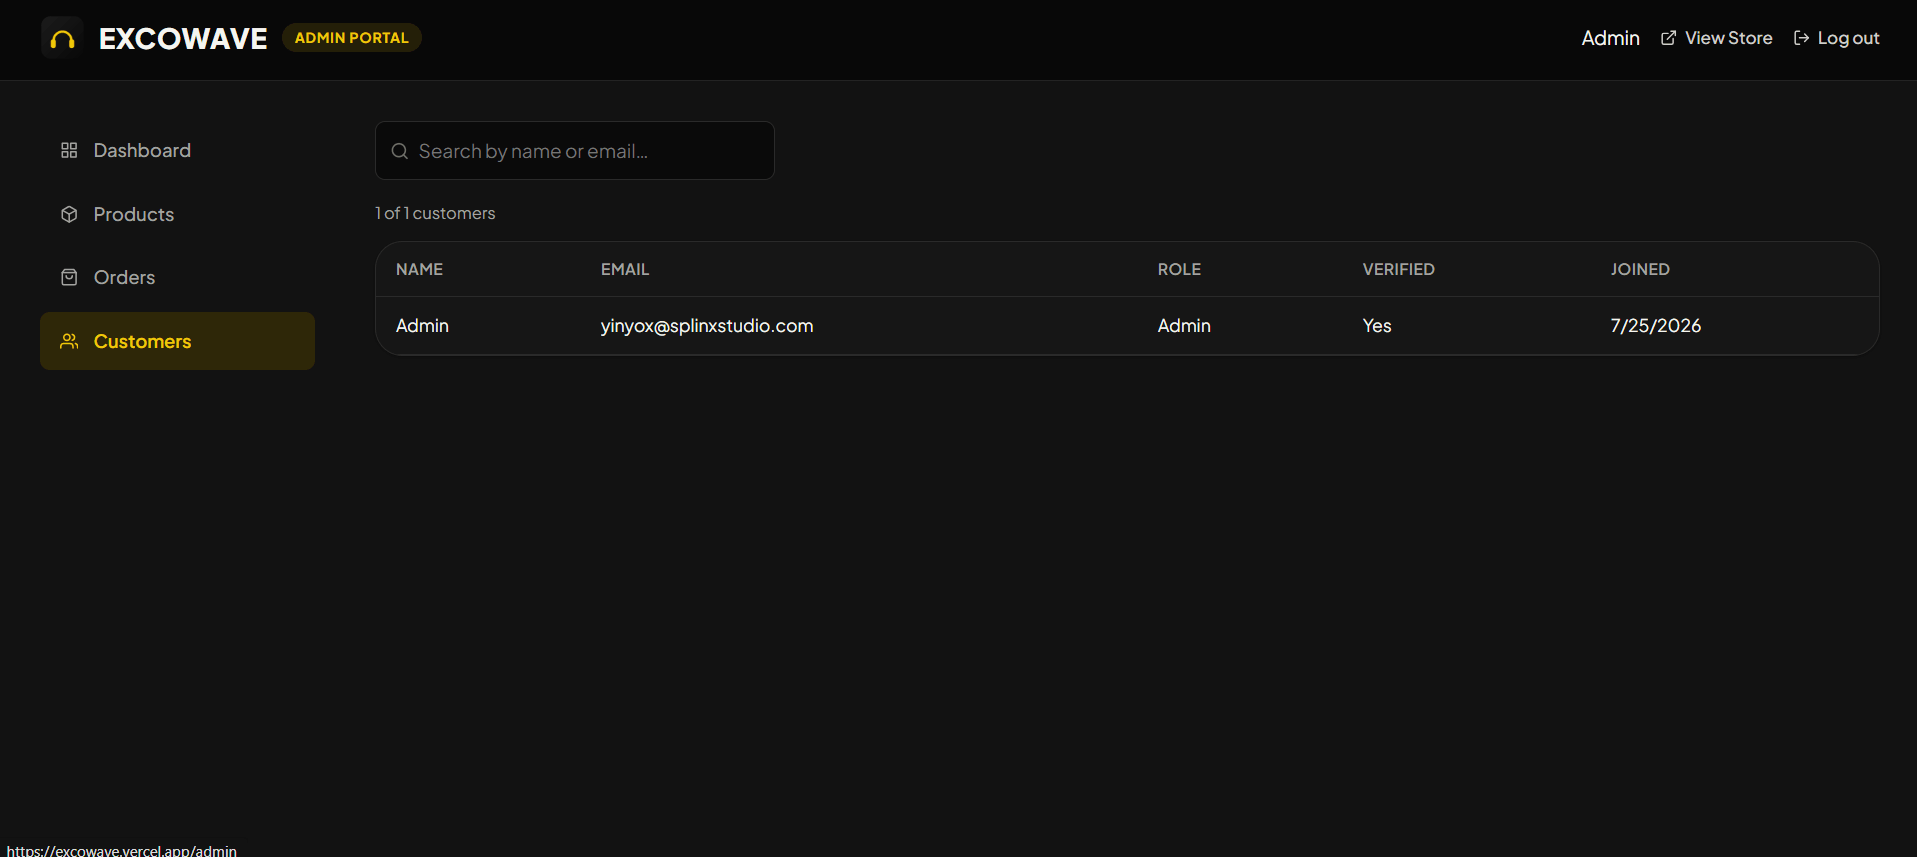
Task: Click the View Store external-link icon
Action: (1668, 38)
